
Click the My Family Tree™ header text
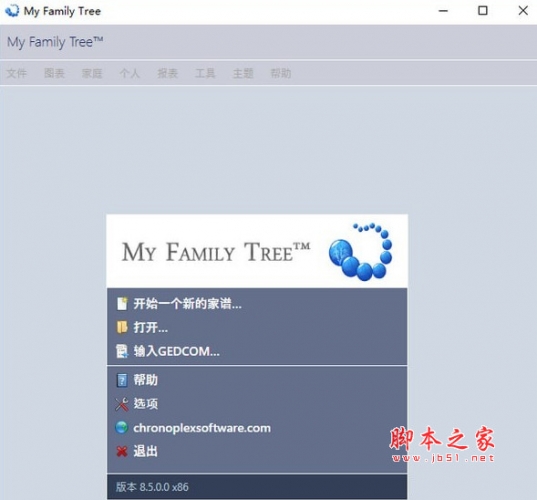coord(55,42)
